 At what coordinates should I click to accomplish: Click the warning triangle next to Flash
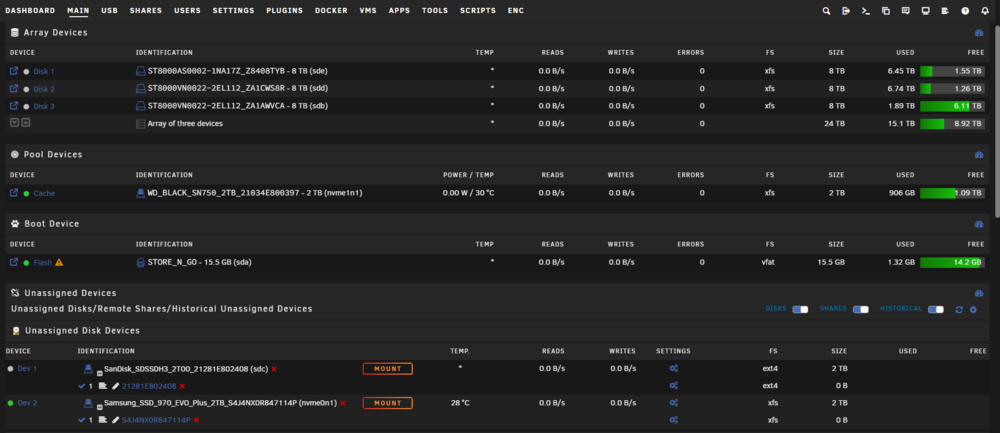point(59,262)
